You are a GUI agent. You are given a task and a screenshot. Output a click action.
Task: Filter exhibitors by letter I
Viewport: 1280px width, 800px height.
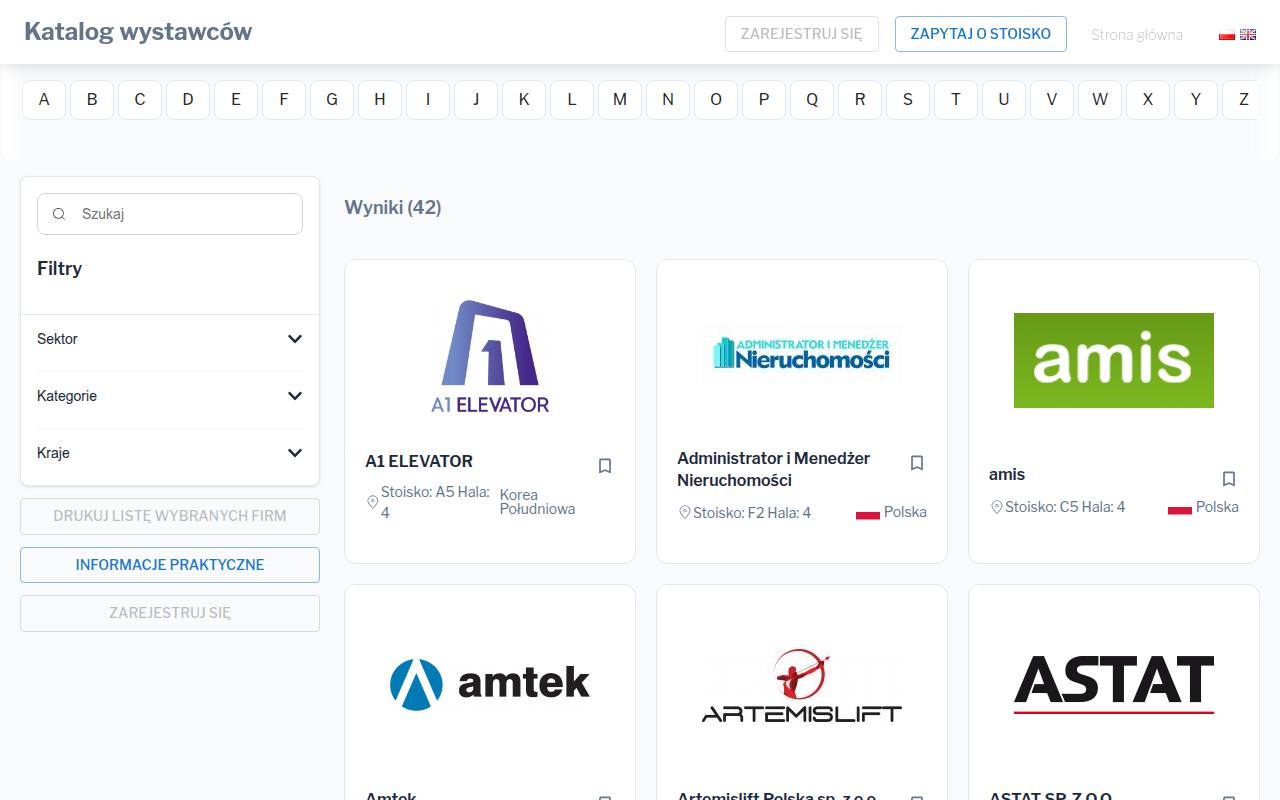pos(428,100)
